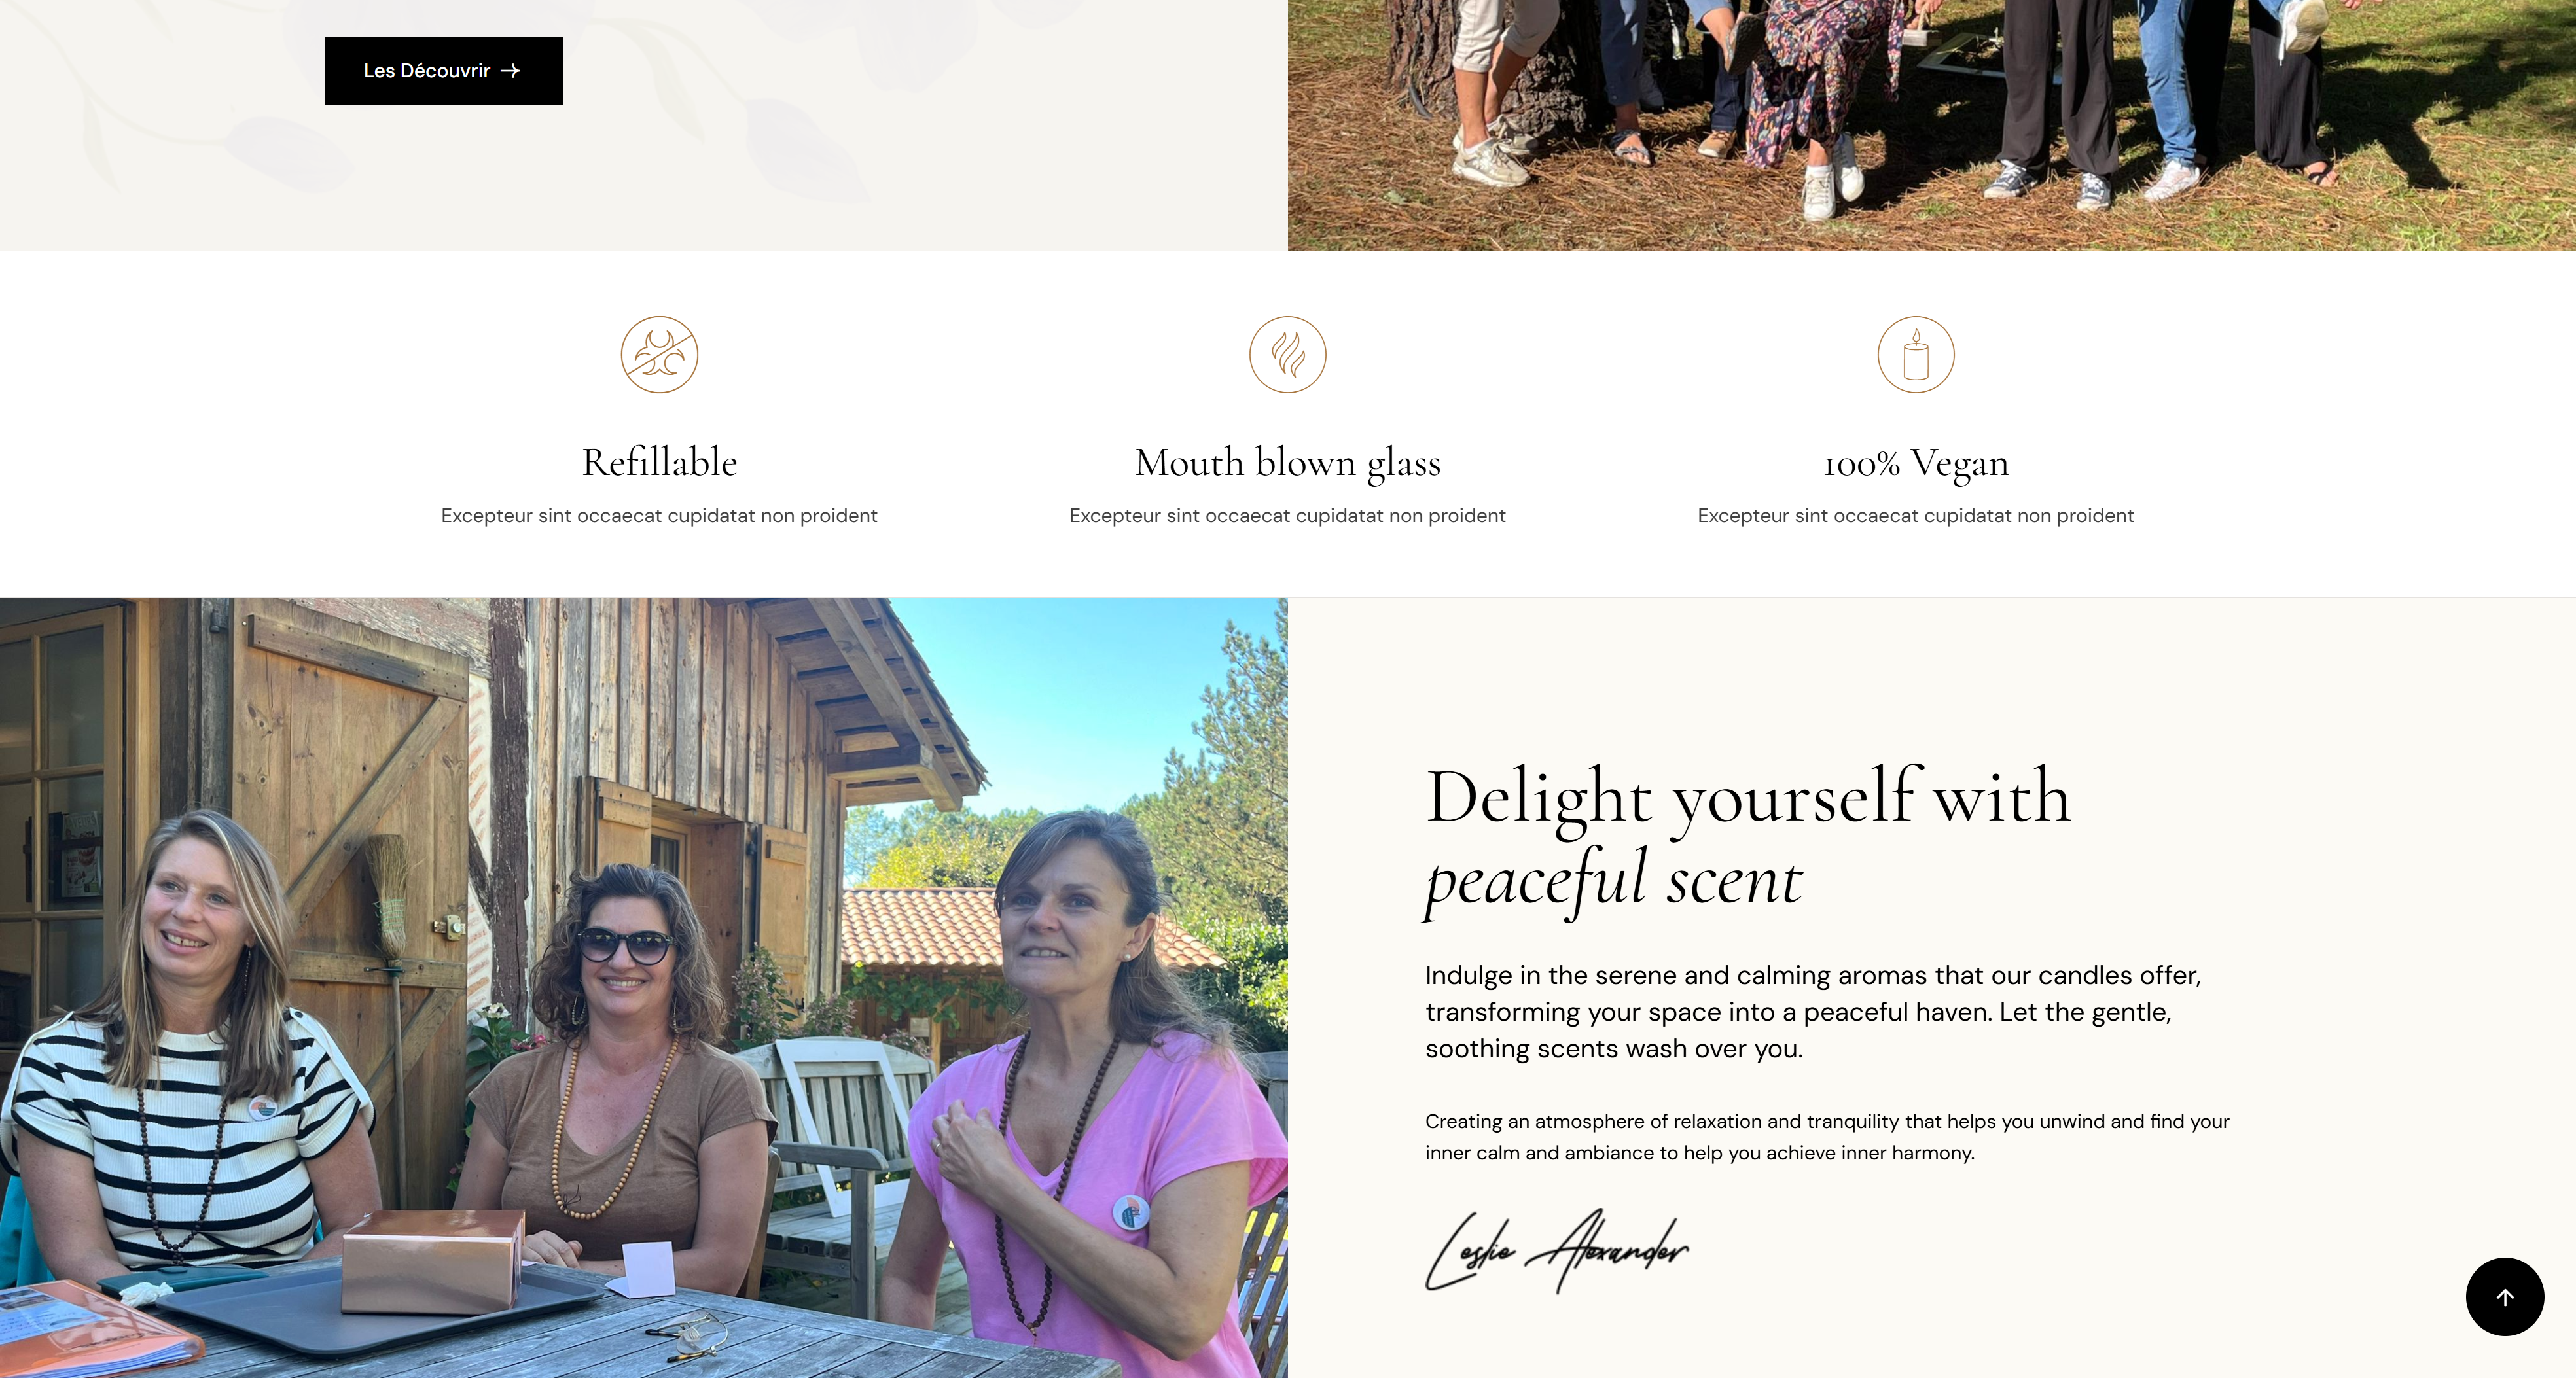This screenshot has height=1378, width=2576.
Task: Click the Indulge in the serene paragraph
Action: point(1813,1012)
